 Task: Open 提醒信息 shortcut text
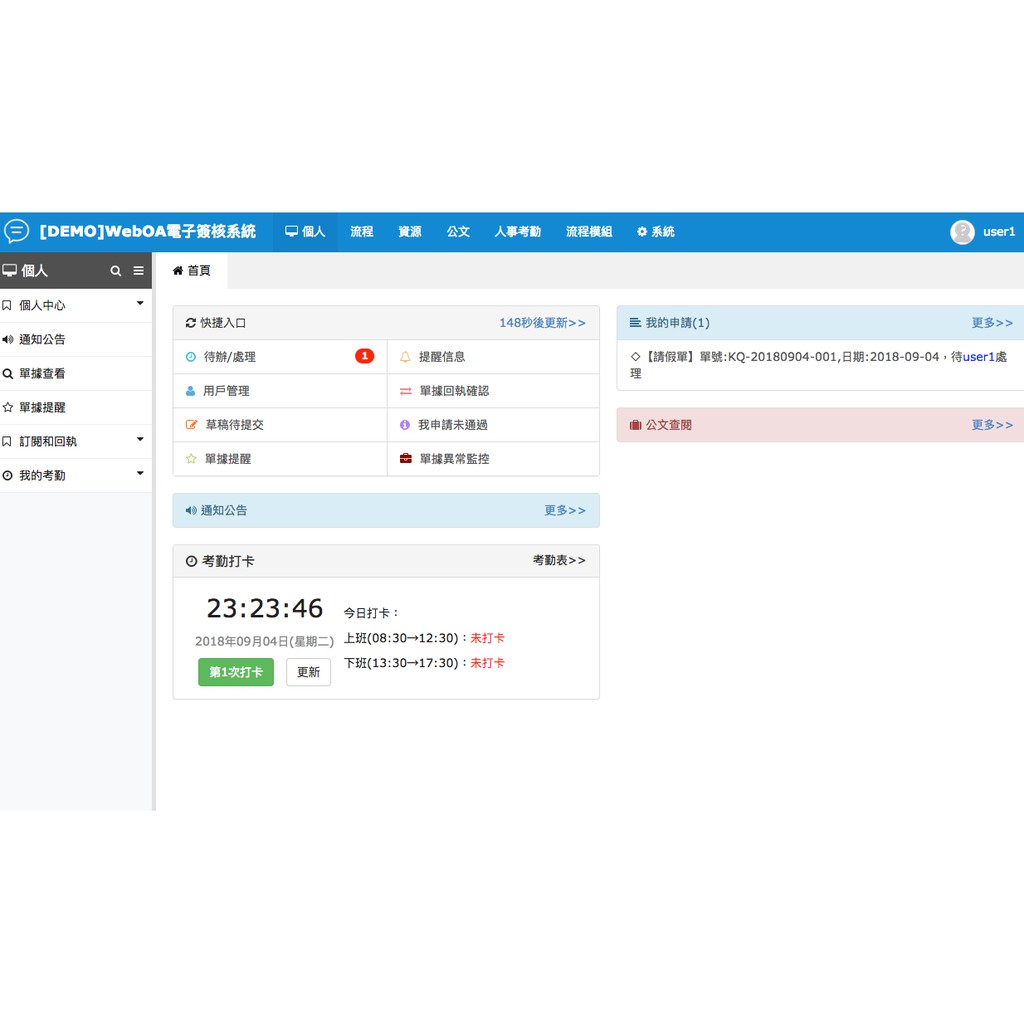coord(442,357)
